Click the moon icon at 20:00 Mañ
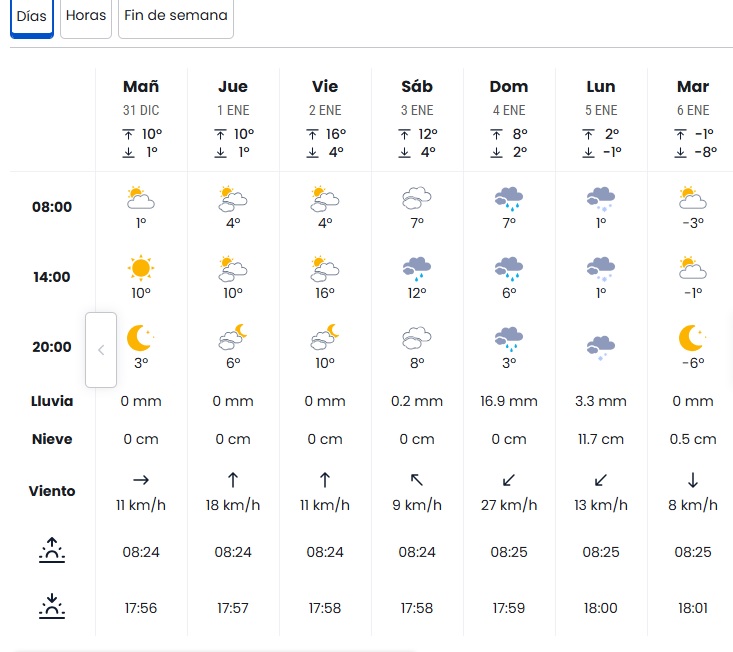The height and width of the screenshot is (652, 733). [141, 337]
